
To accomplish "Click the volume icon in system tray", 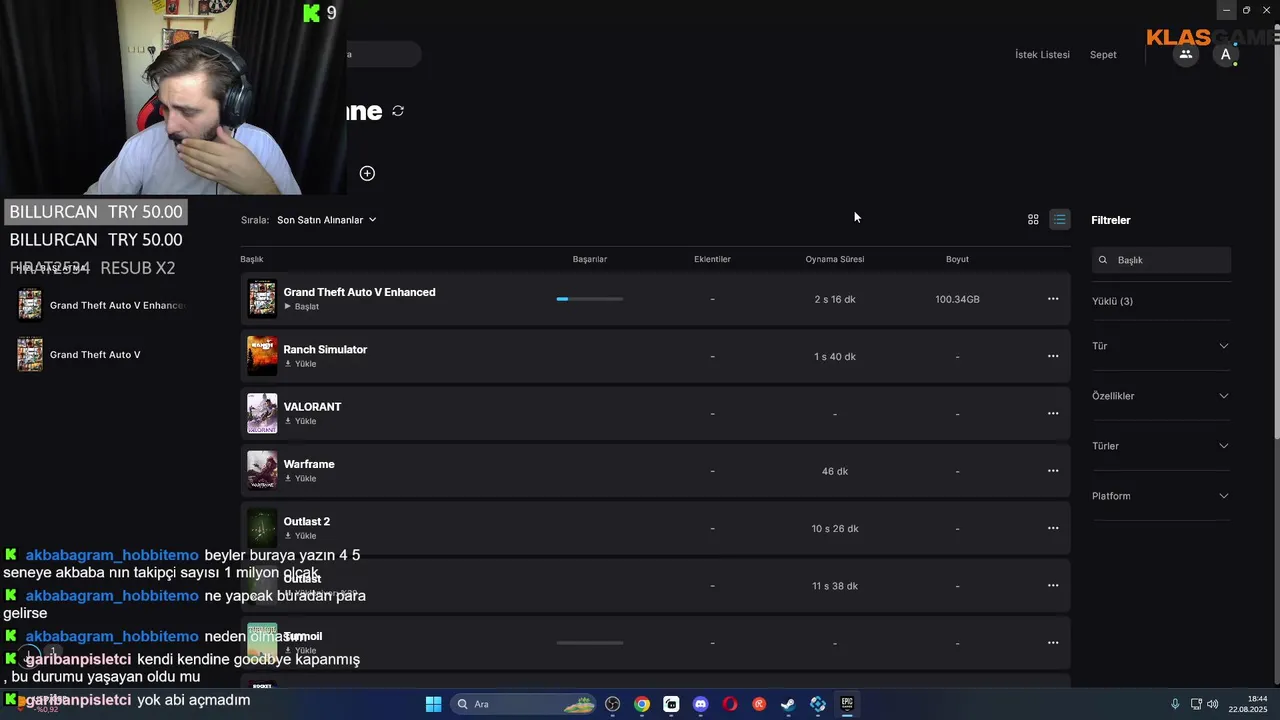I will pos(1212,704).
